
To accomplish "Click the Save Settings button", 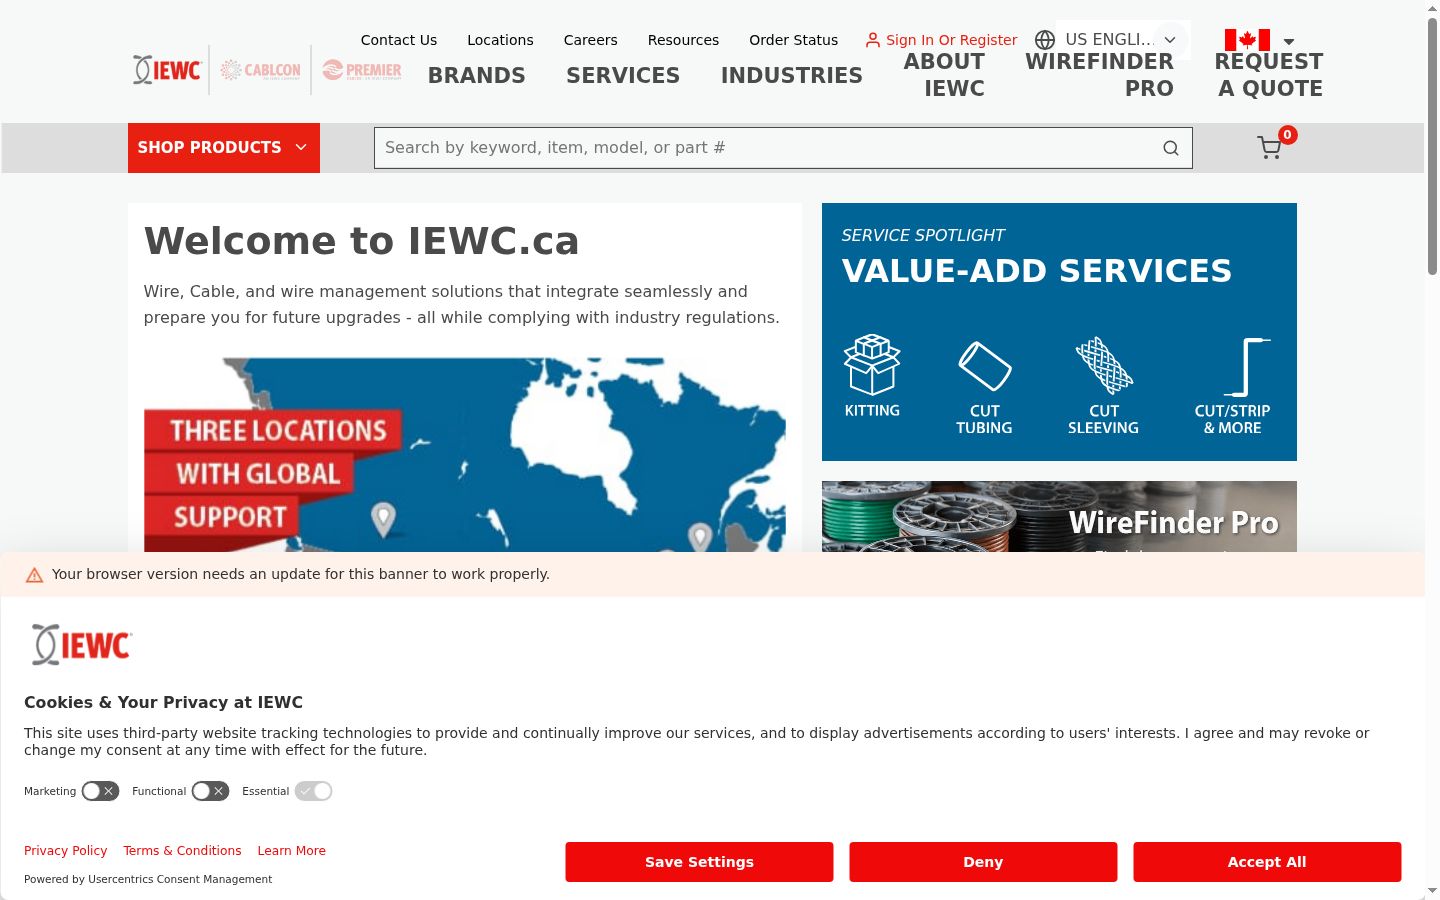I will point(699,862).
